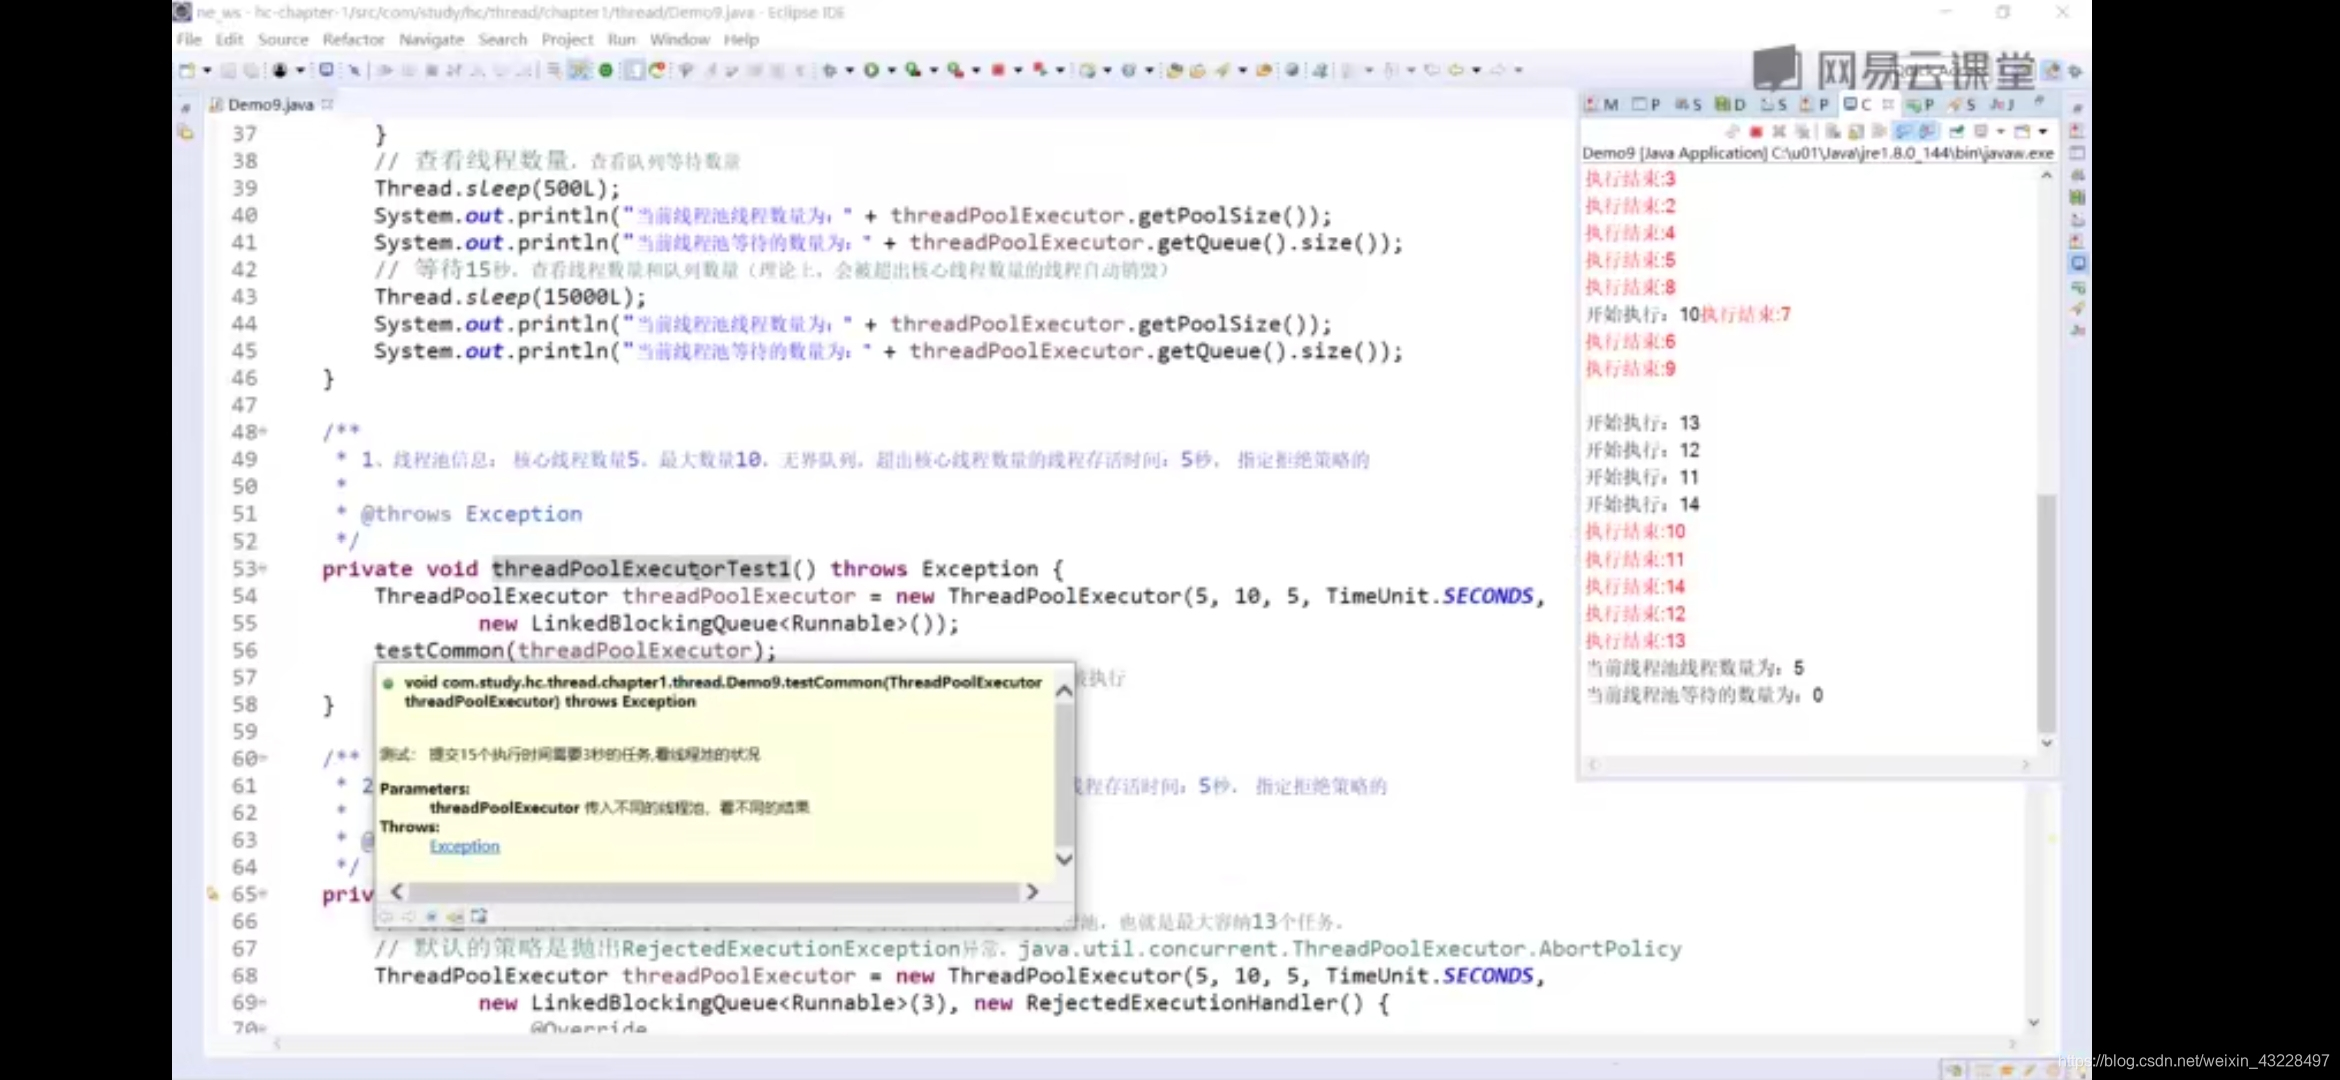2340x1080 pixels.
Task: Click the Open Console icon
Action: 2022,131
